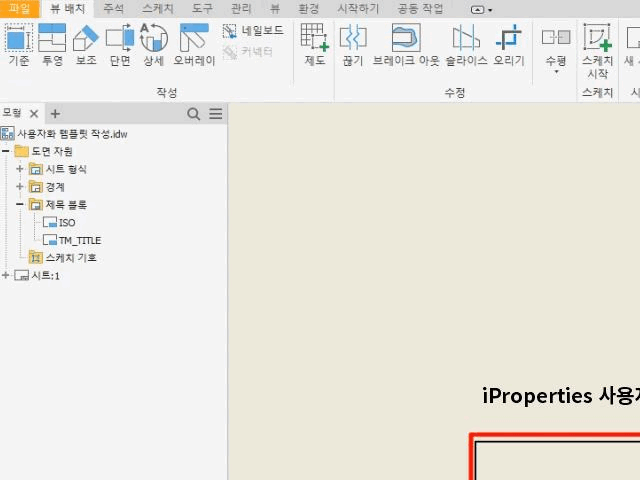Image resolution: width=640 pixels, height=480 pixels.
Task: Expand the 시트:1 node
Action: pos(6,275)
